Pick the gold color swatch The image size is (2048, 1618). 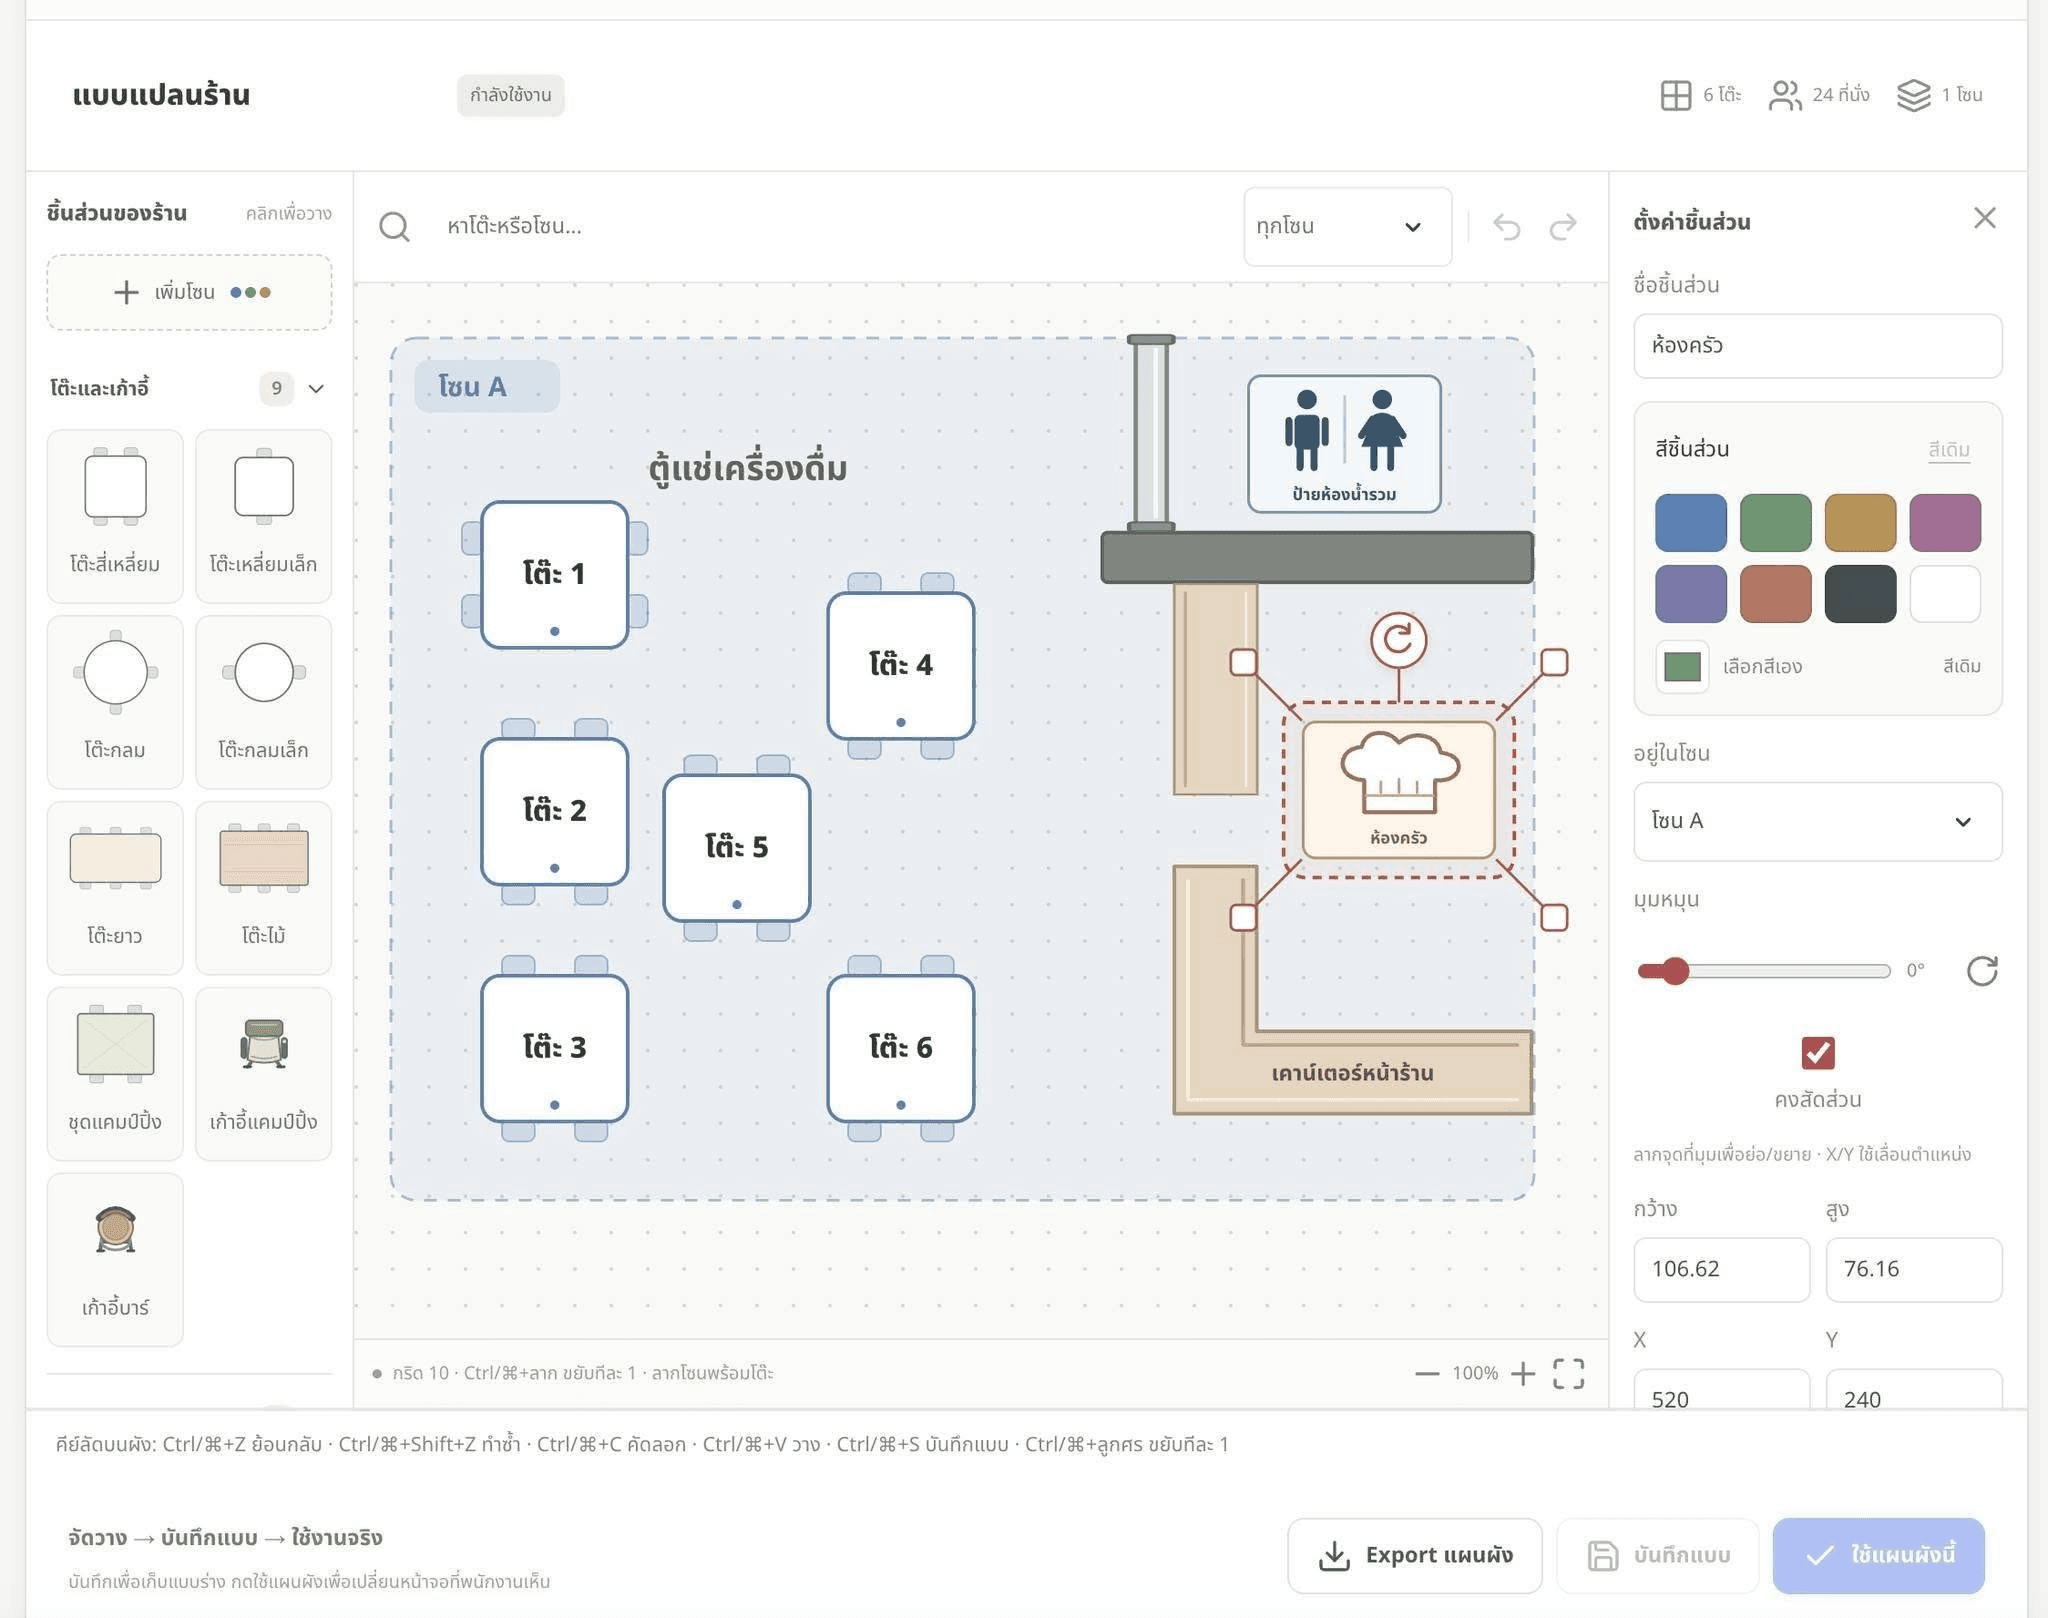tap(1860, 522)
